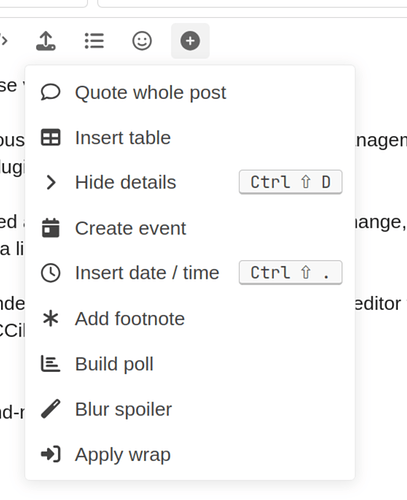This screenshot has width=407, height=500.
Task: Click the clock icon for date/time
Action: tap(51, 273)
